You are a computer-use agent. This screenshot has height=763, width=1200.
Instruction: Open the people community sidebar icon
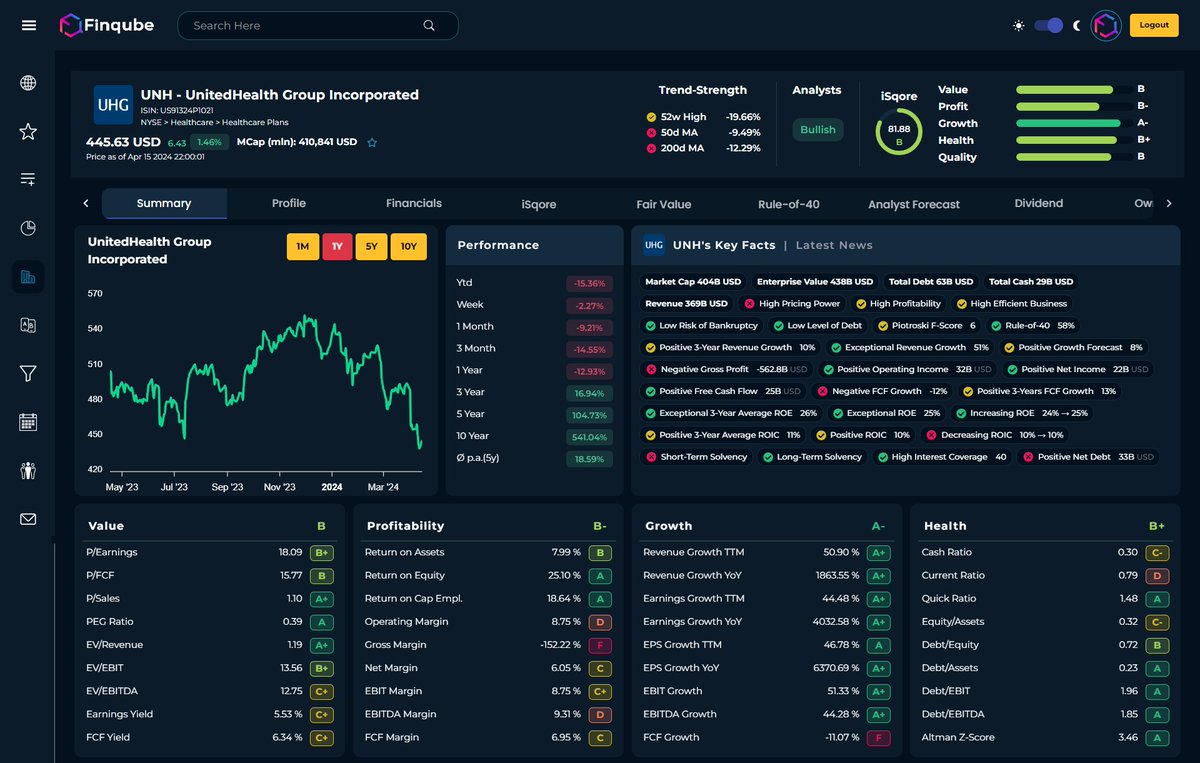[x=28, y=470]
